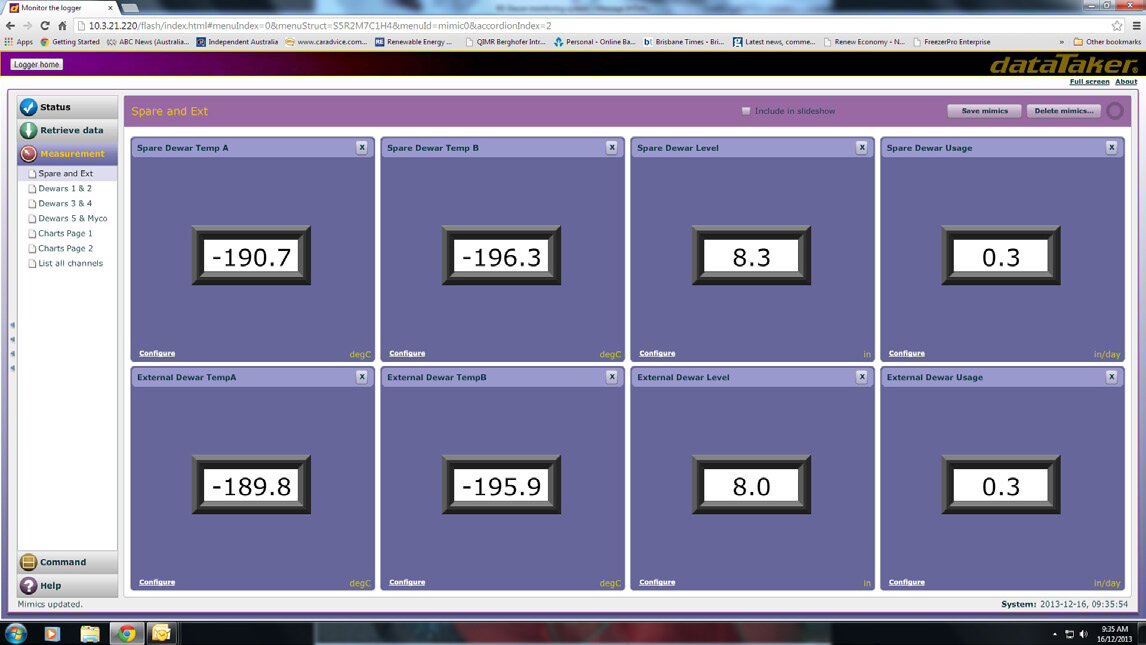The height and width of the screenshot is (645, 1146).
Task: Open Charts Page 2
Action: [65, 248]
